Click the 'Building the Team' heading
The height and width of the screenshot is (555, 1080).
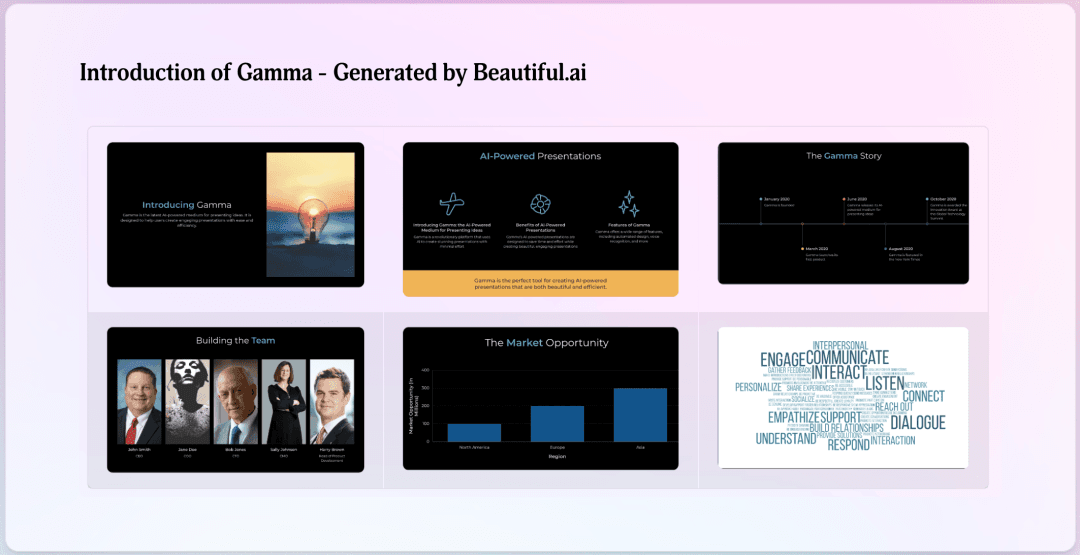pos(236,340)
